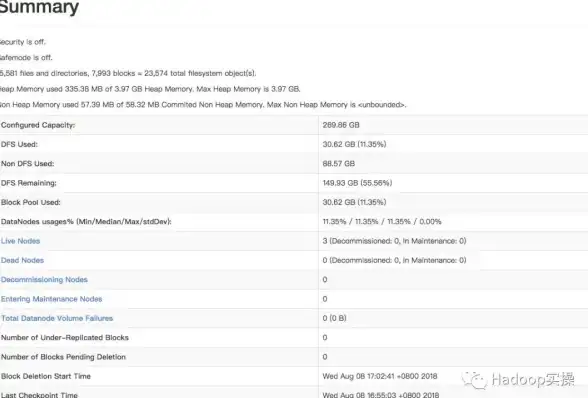Viewport: 588px width, 398px height.
Task: Select the 269.86 GB capacity value
Action: click(x=341, y=125)
